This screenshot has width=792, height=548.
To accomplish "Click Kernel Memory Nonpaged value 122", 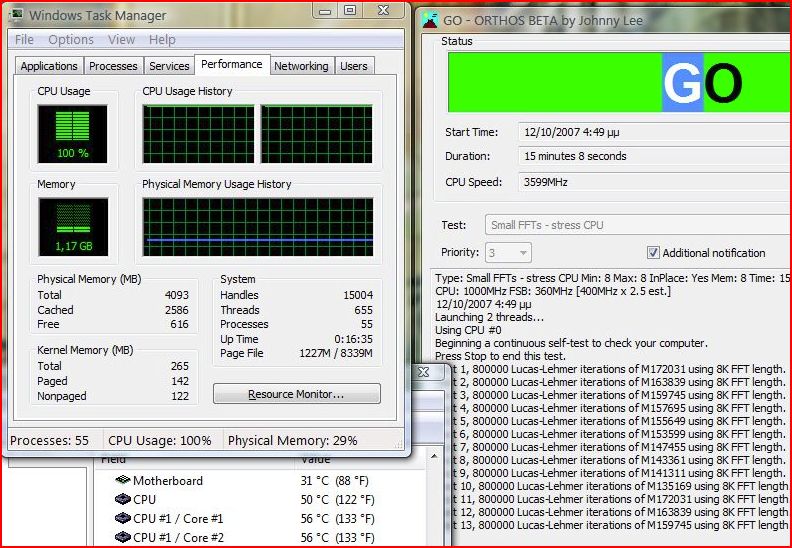I will (x=180, y=396).
